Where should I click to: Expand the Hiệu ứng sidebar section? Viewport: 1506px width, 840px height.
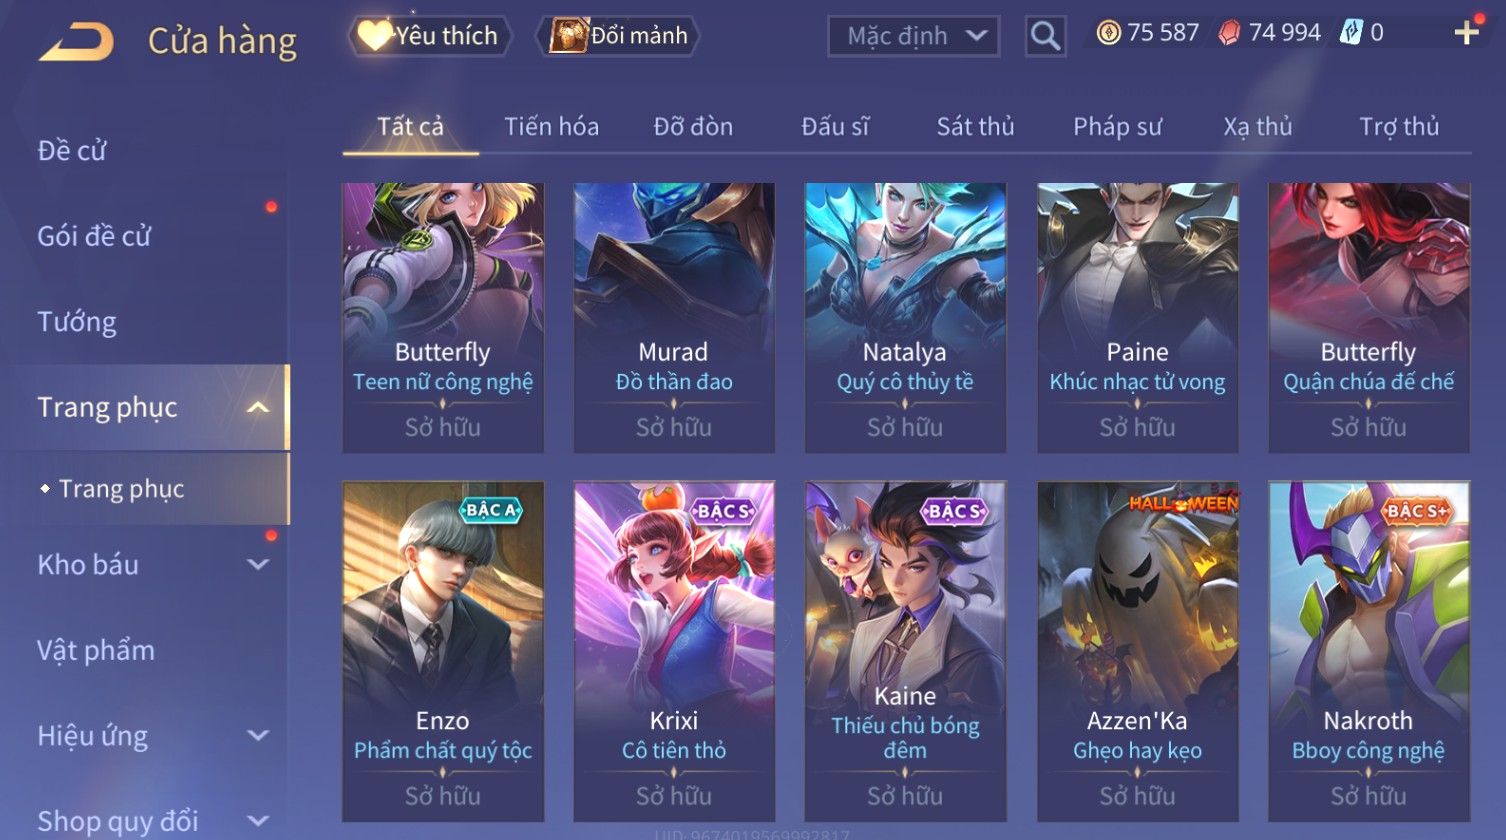pyautogui.click(x=258, y=736)
